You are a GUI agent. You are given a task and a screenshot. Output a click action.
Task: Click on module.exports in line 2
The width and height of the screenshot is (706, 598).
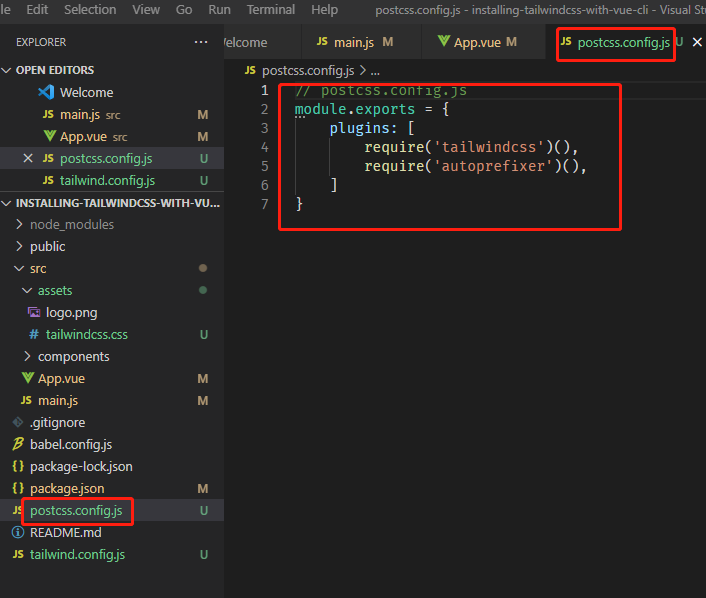pyautogui.click(x=355, y=109)
